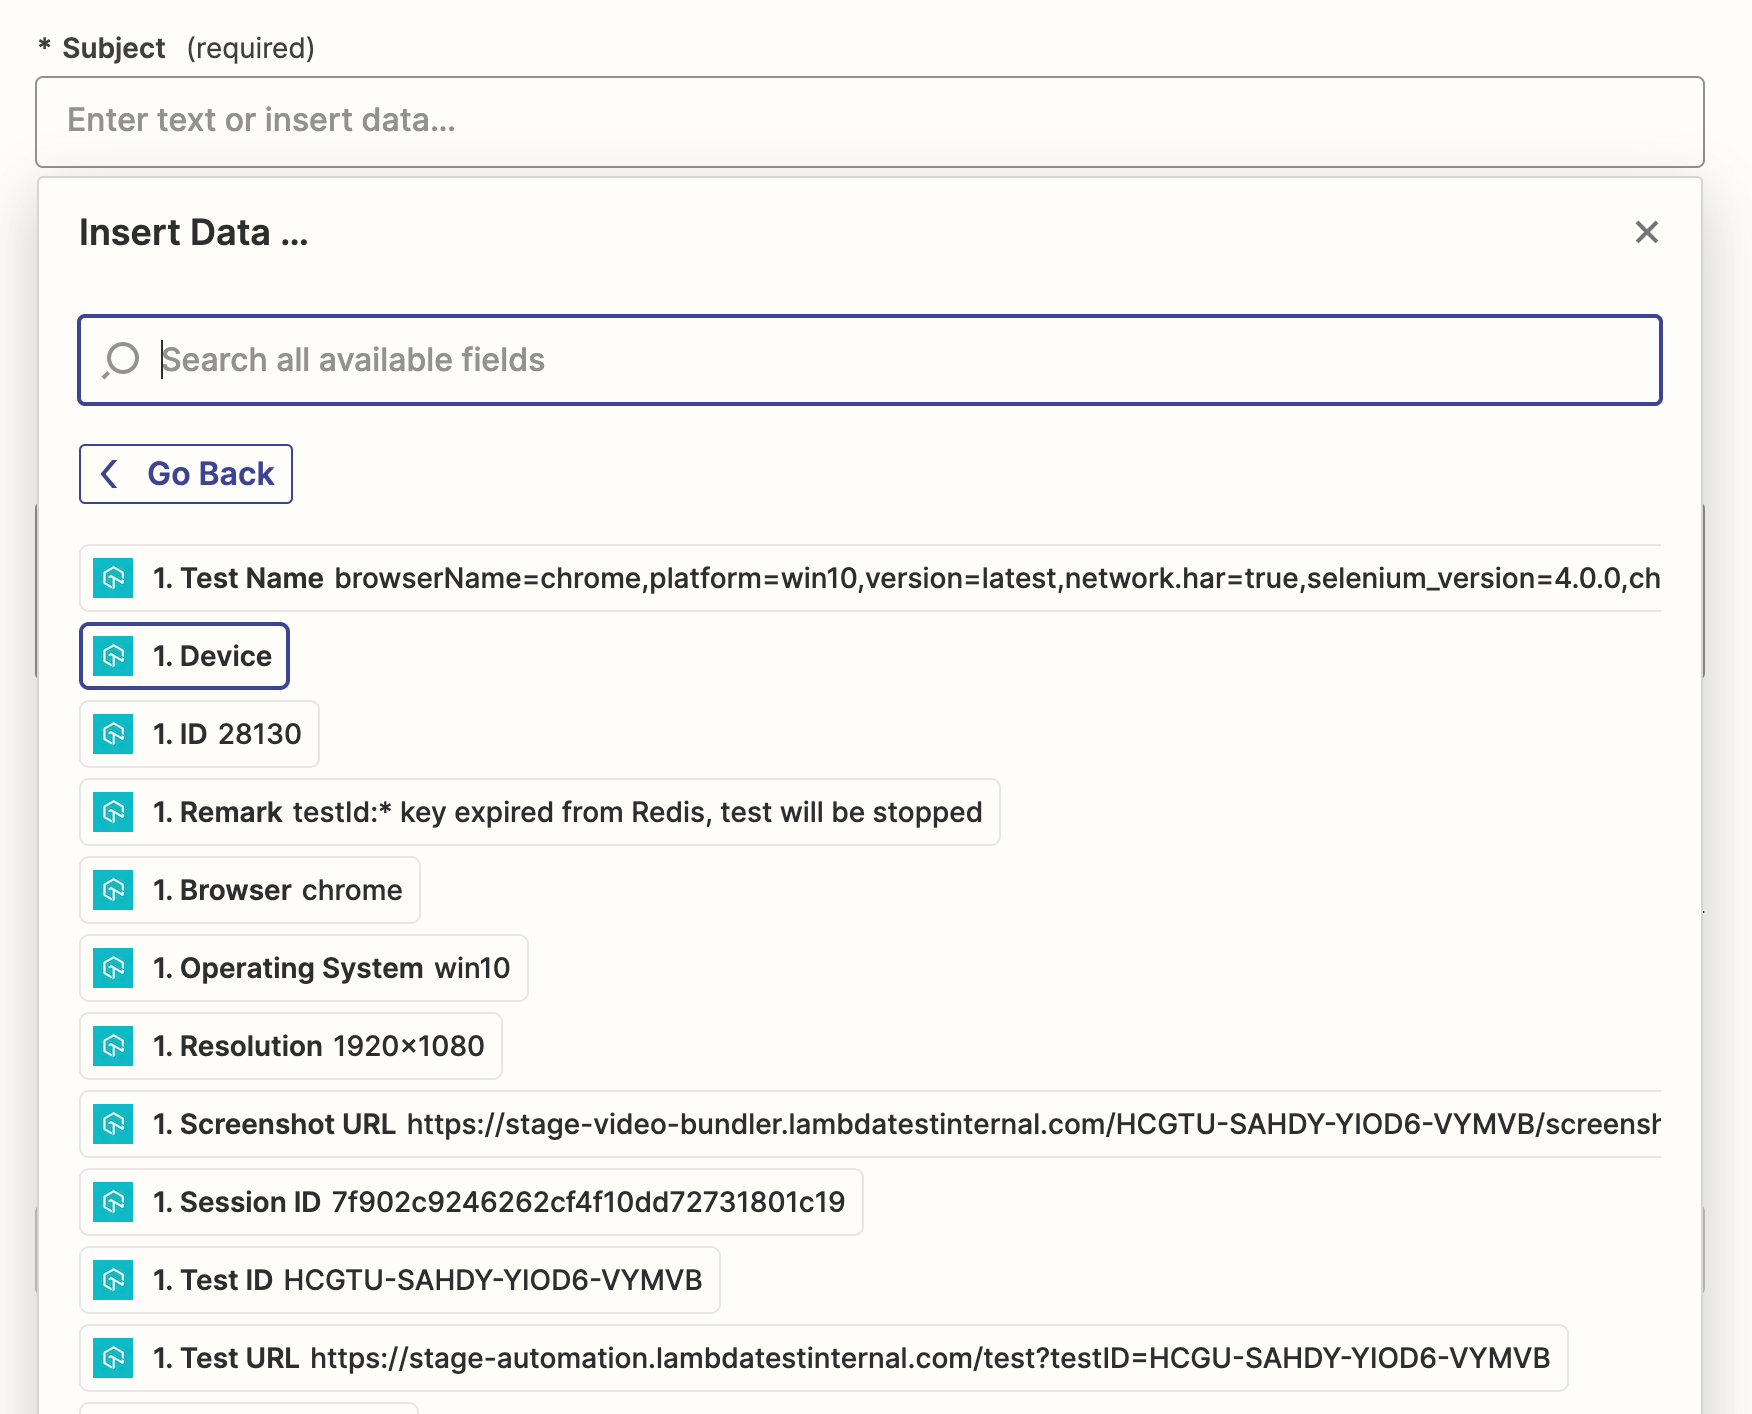Select the Remark key expired field

(540, 812)
